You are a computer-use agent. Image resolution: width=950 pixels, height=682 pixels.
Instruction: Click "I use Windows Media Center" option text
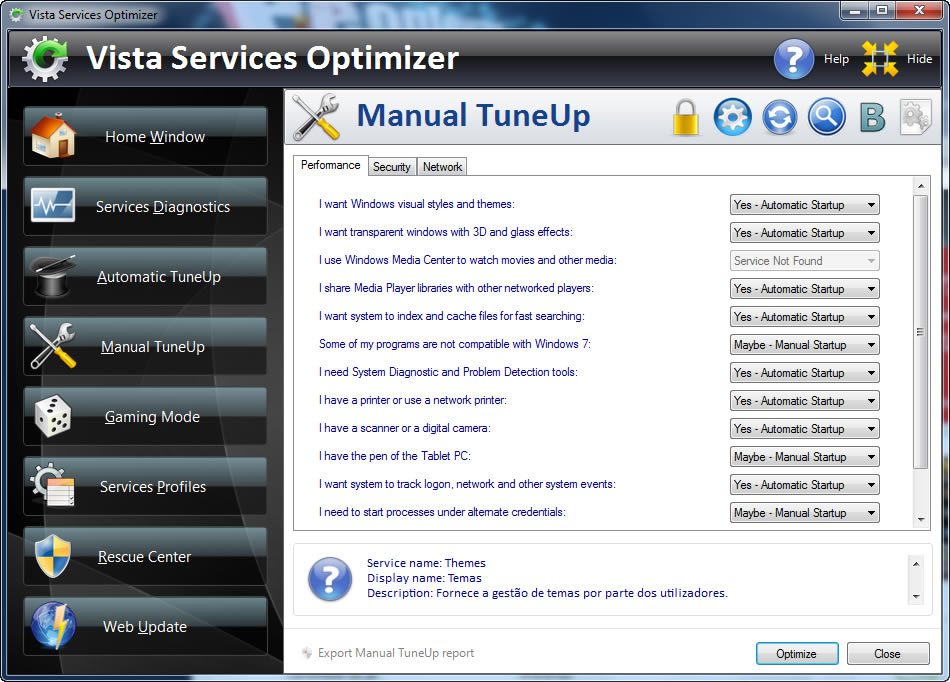468,260
